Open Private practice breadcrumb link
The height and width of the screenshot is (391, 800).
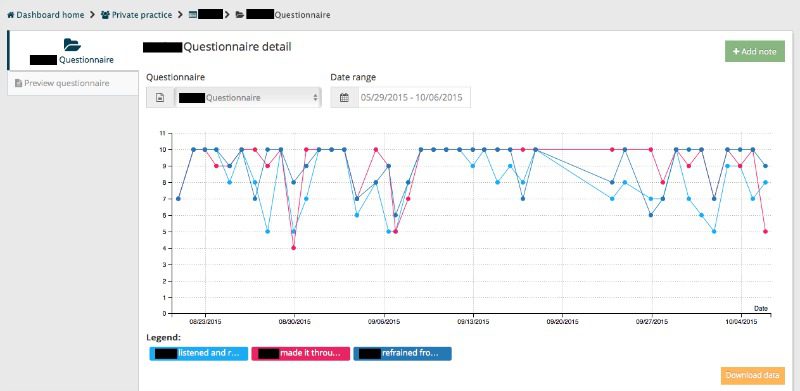click(x=136, y=15)
